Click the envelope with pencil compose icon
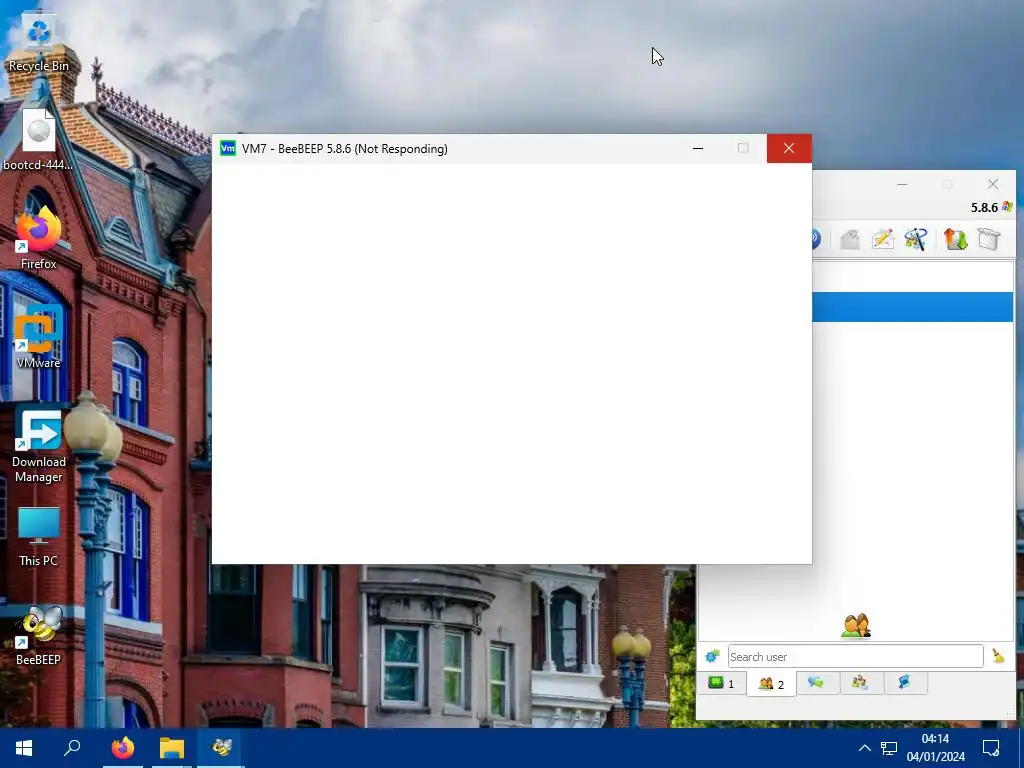 882,239
